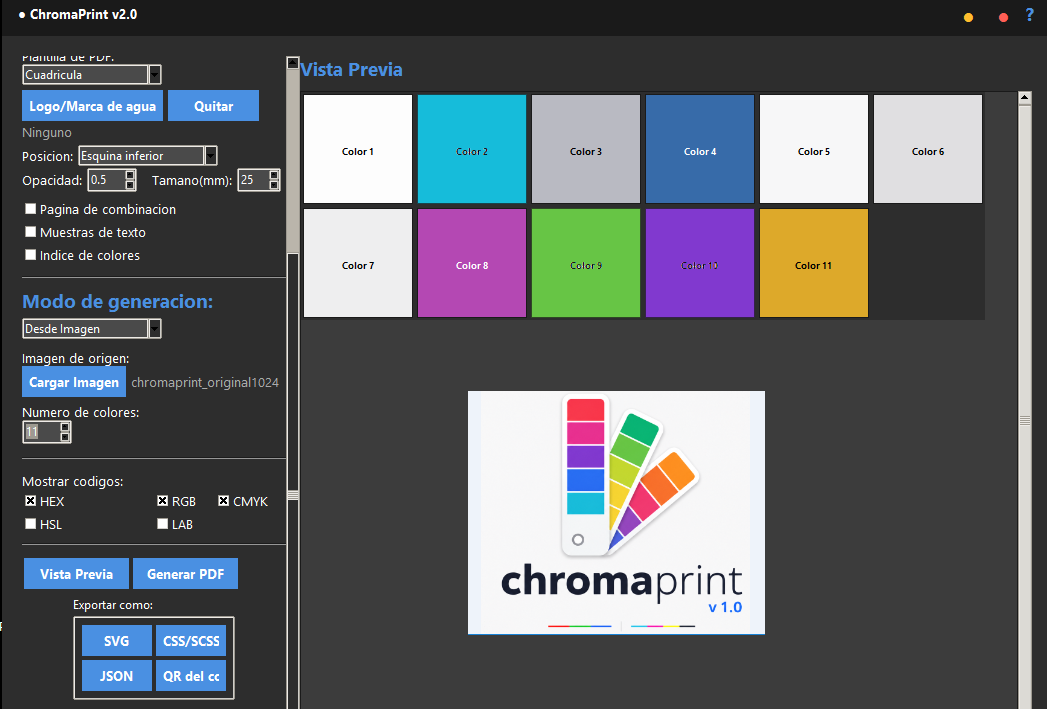Click the chromaprint logo preview image

click(616, 513)
